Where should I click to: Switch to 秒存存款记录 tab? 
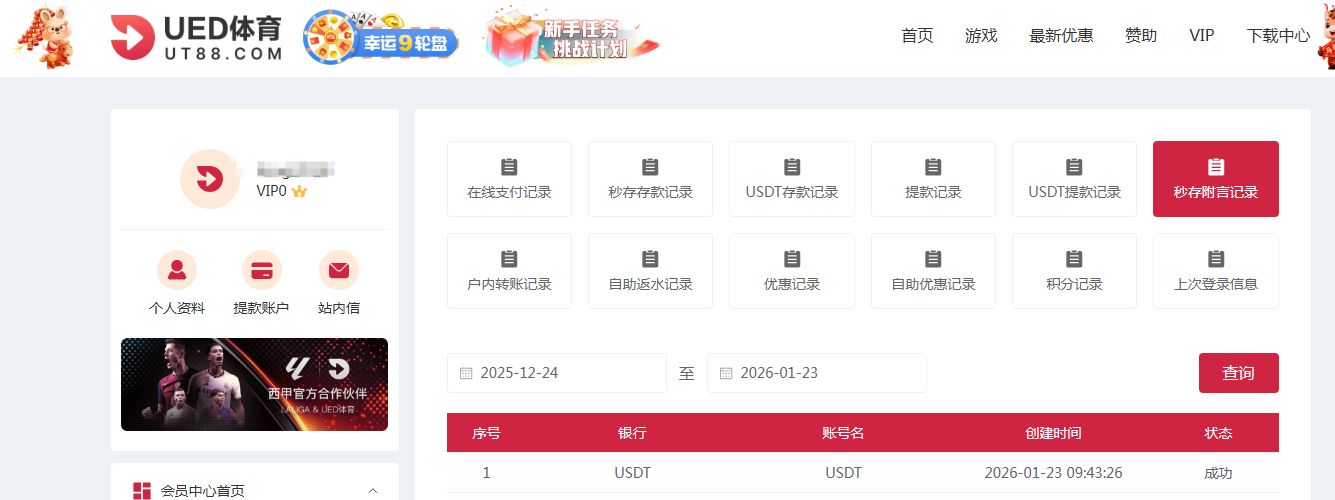pyautogui.click(x=650, y=179)
